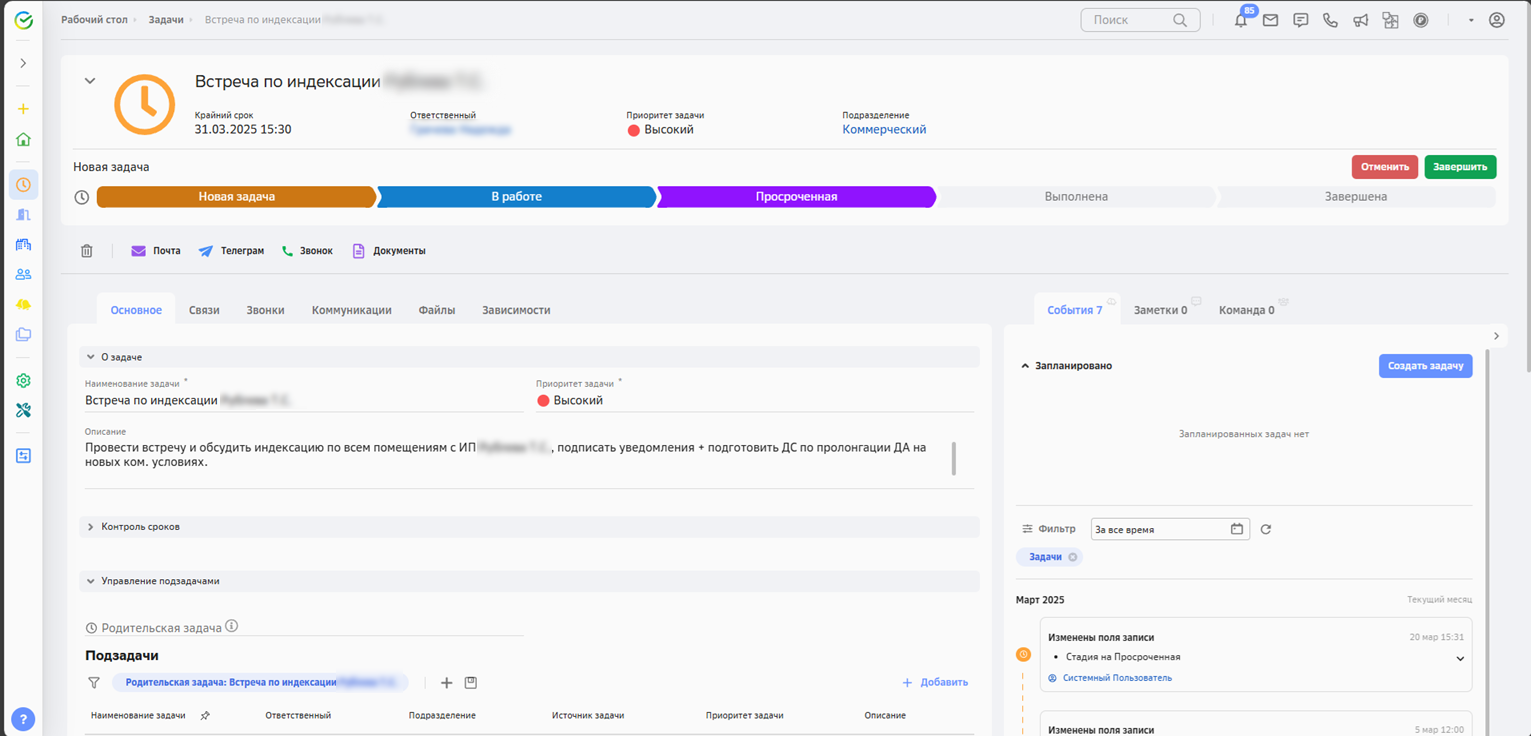Image resolution: width=1531 pixels, height=736 pixels.
Task: Collapse the О задаче section
Action: pos(91,357)
